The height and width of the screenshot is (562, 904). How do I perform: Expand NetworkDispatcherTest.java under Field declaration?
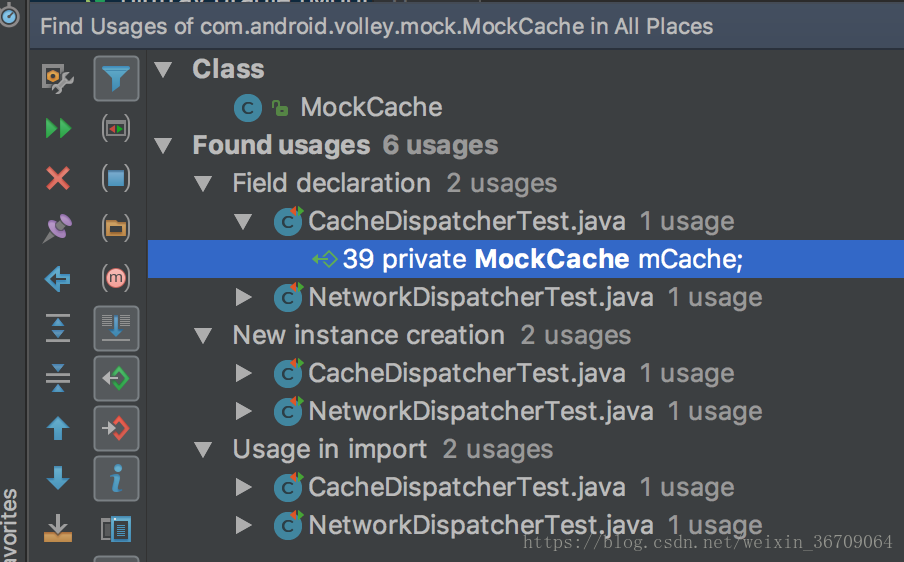tap(244, 297)
